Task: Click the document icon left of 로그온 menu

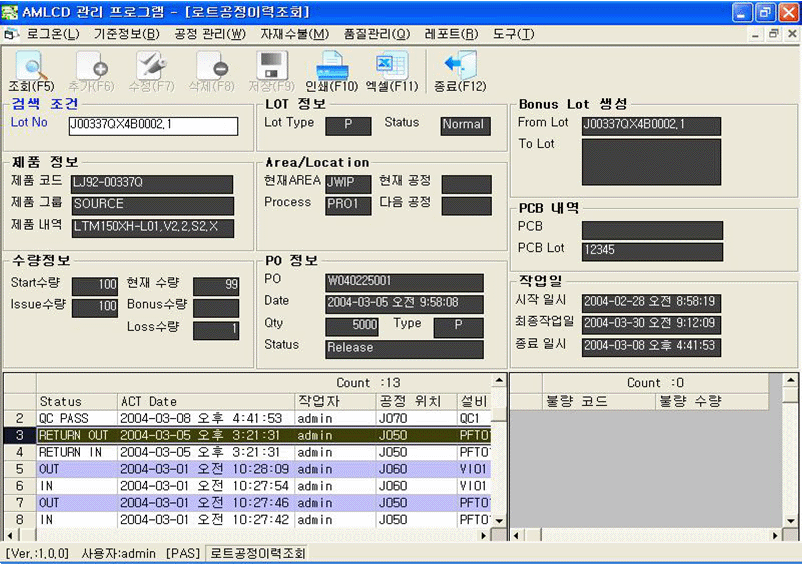Action: click(x=11, y=34)
